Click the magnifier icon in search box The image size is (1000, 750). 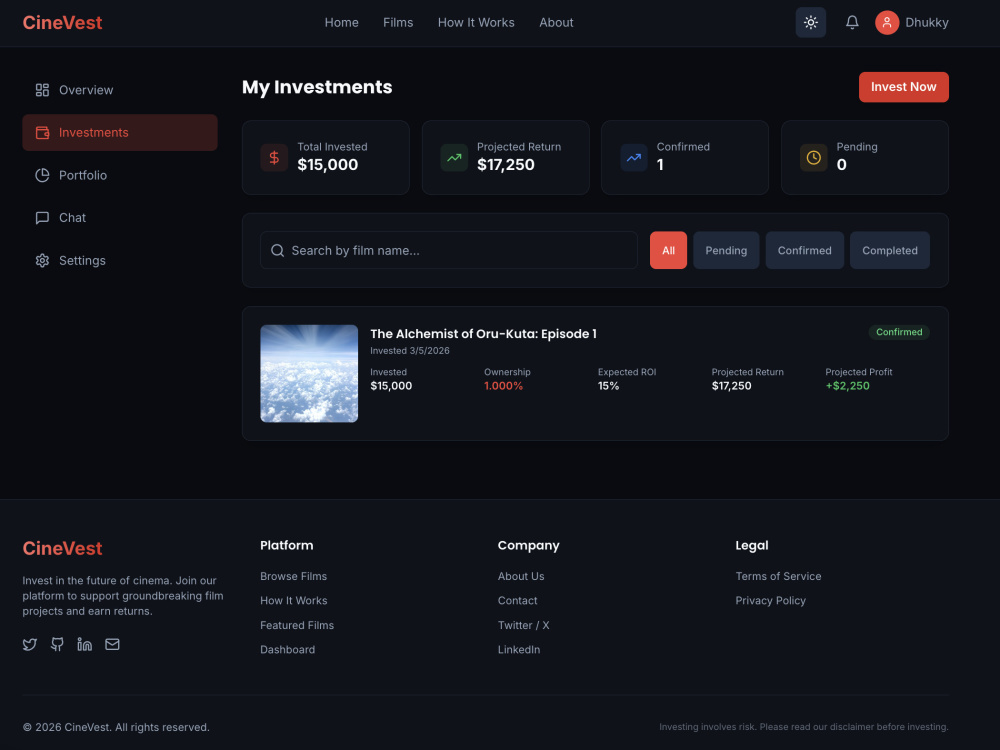pos(277,251)
